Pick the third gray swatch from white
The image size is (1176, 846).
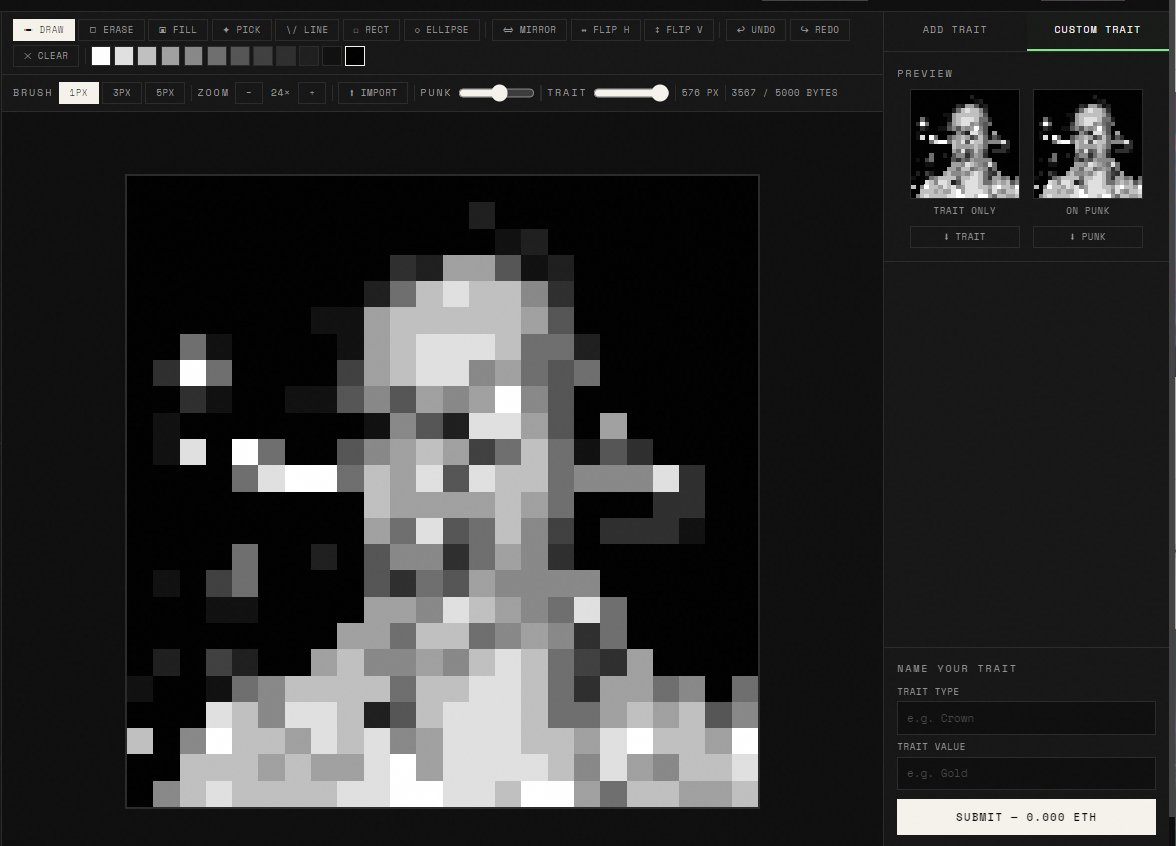point(147,56)
